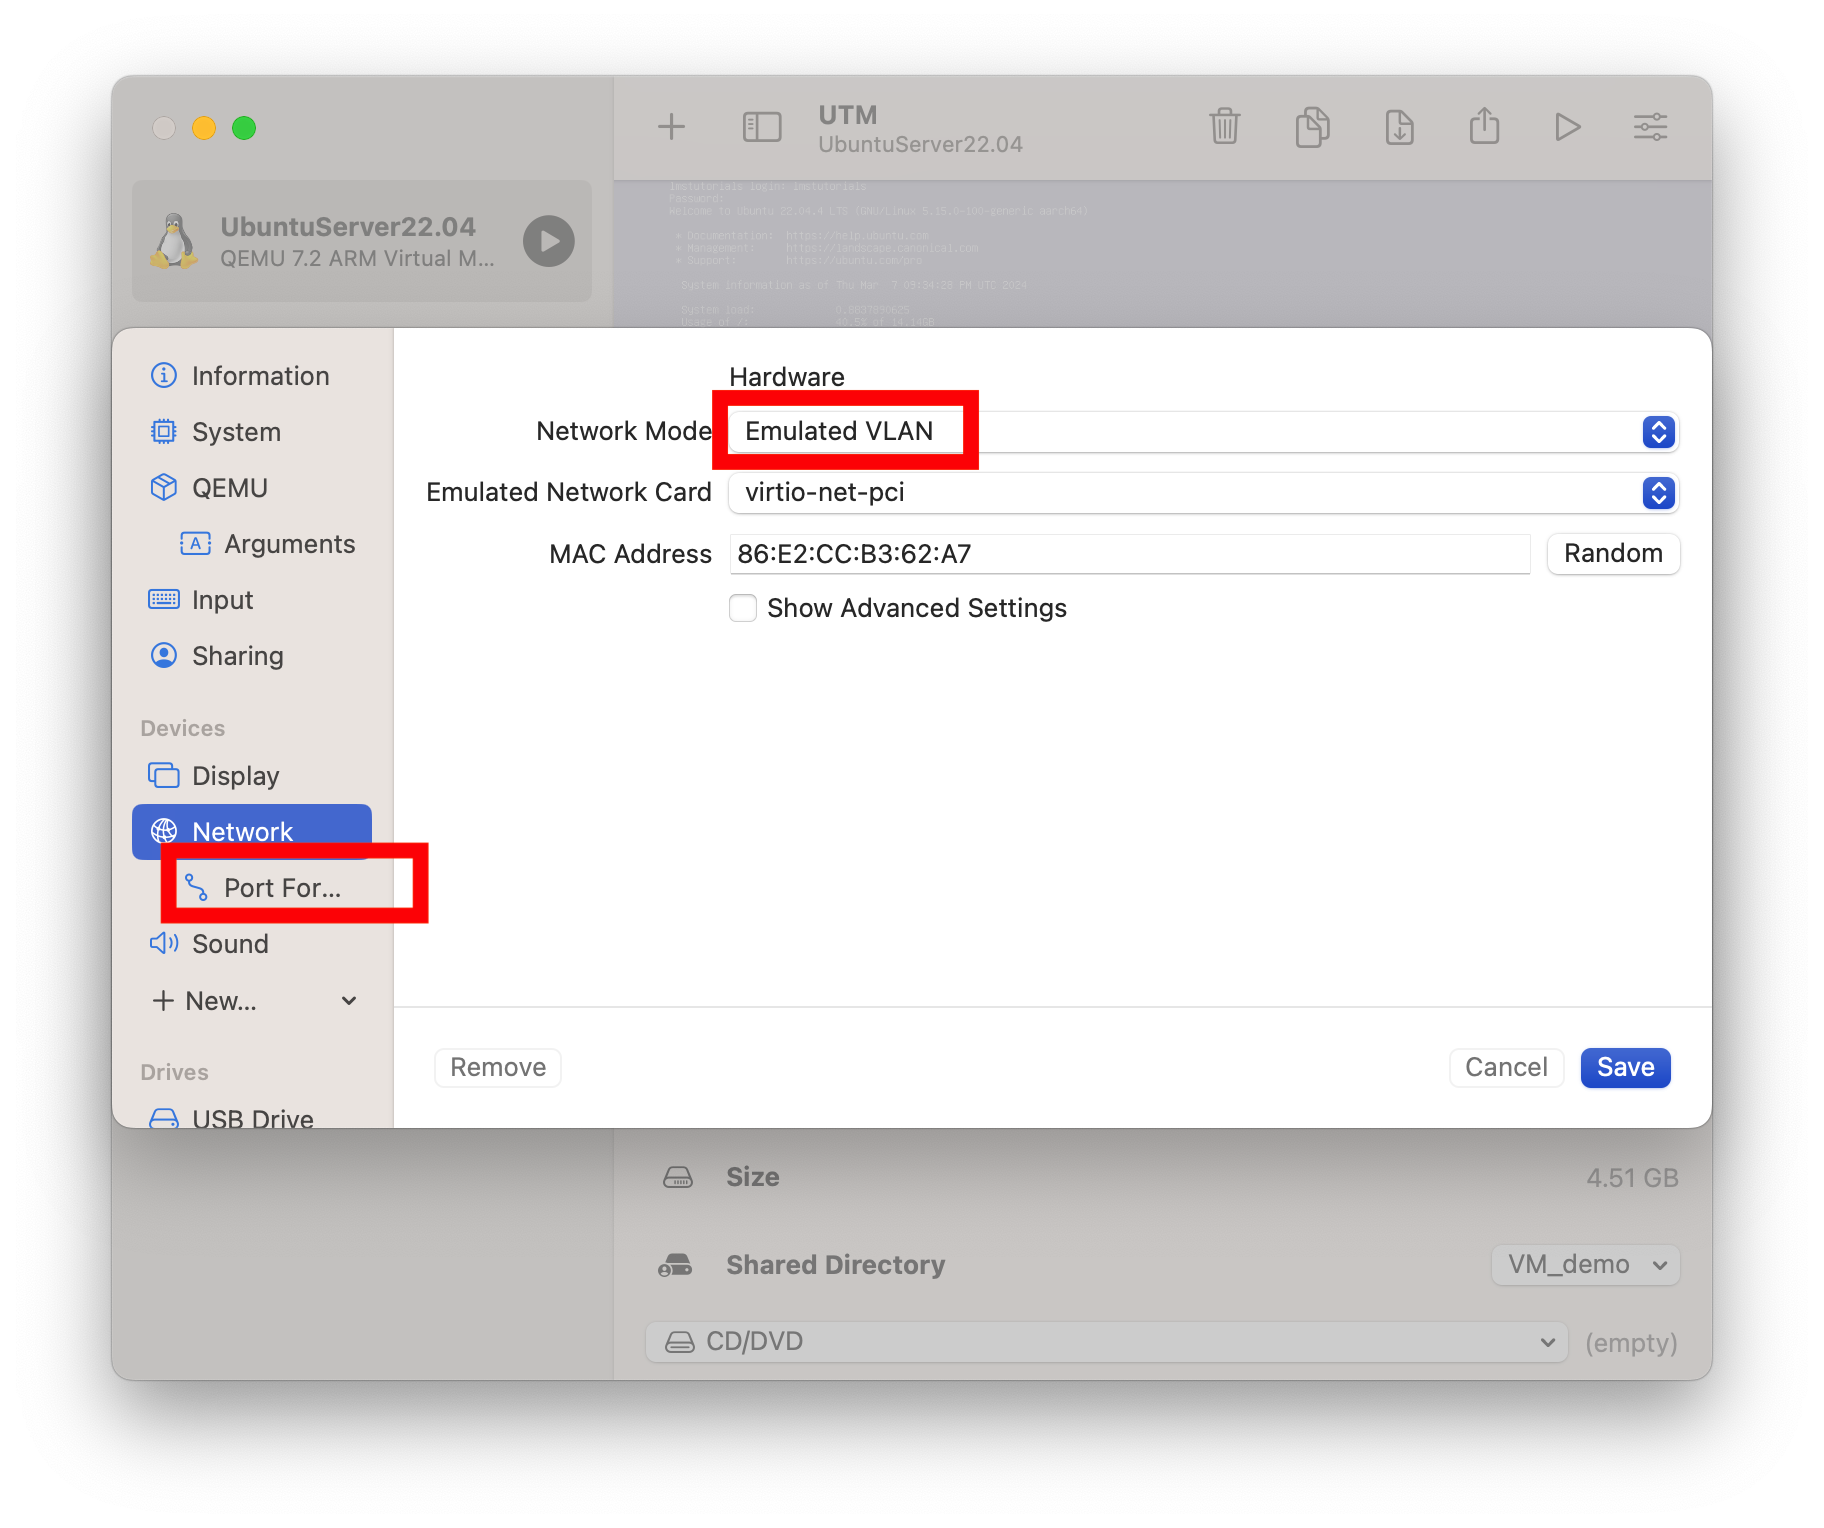Viewport: 1824px width, 1528px height.
Task: Click the clone VM icon in the toolbar
Action: coord(1312,127)
